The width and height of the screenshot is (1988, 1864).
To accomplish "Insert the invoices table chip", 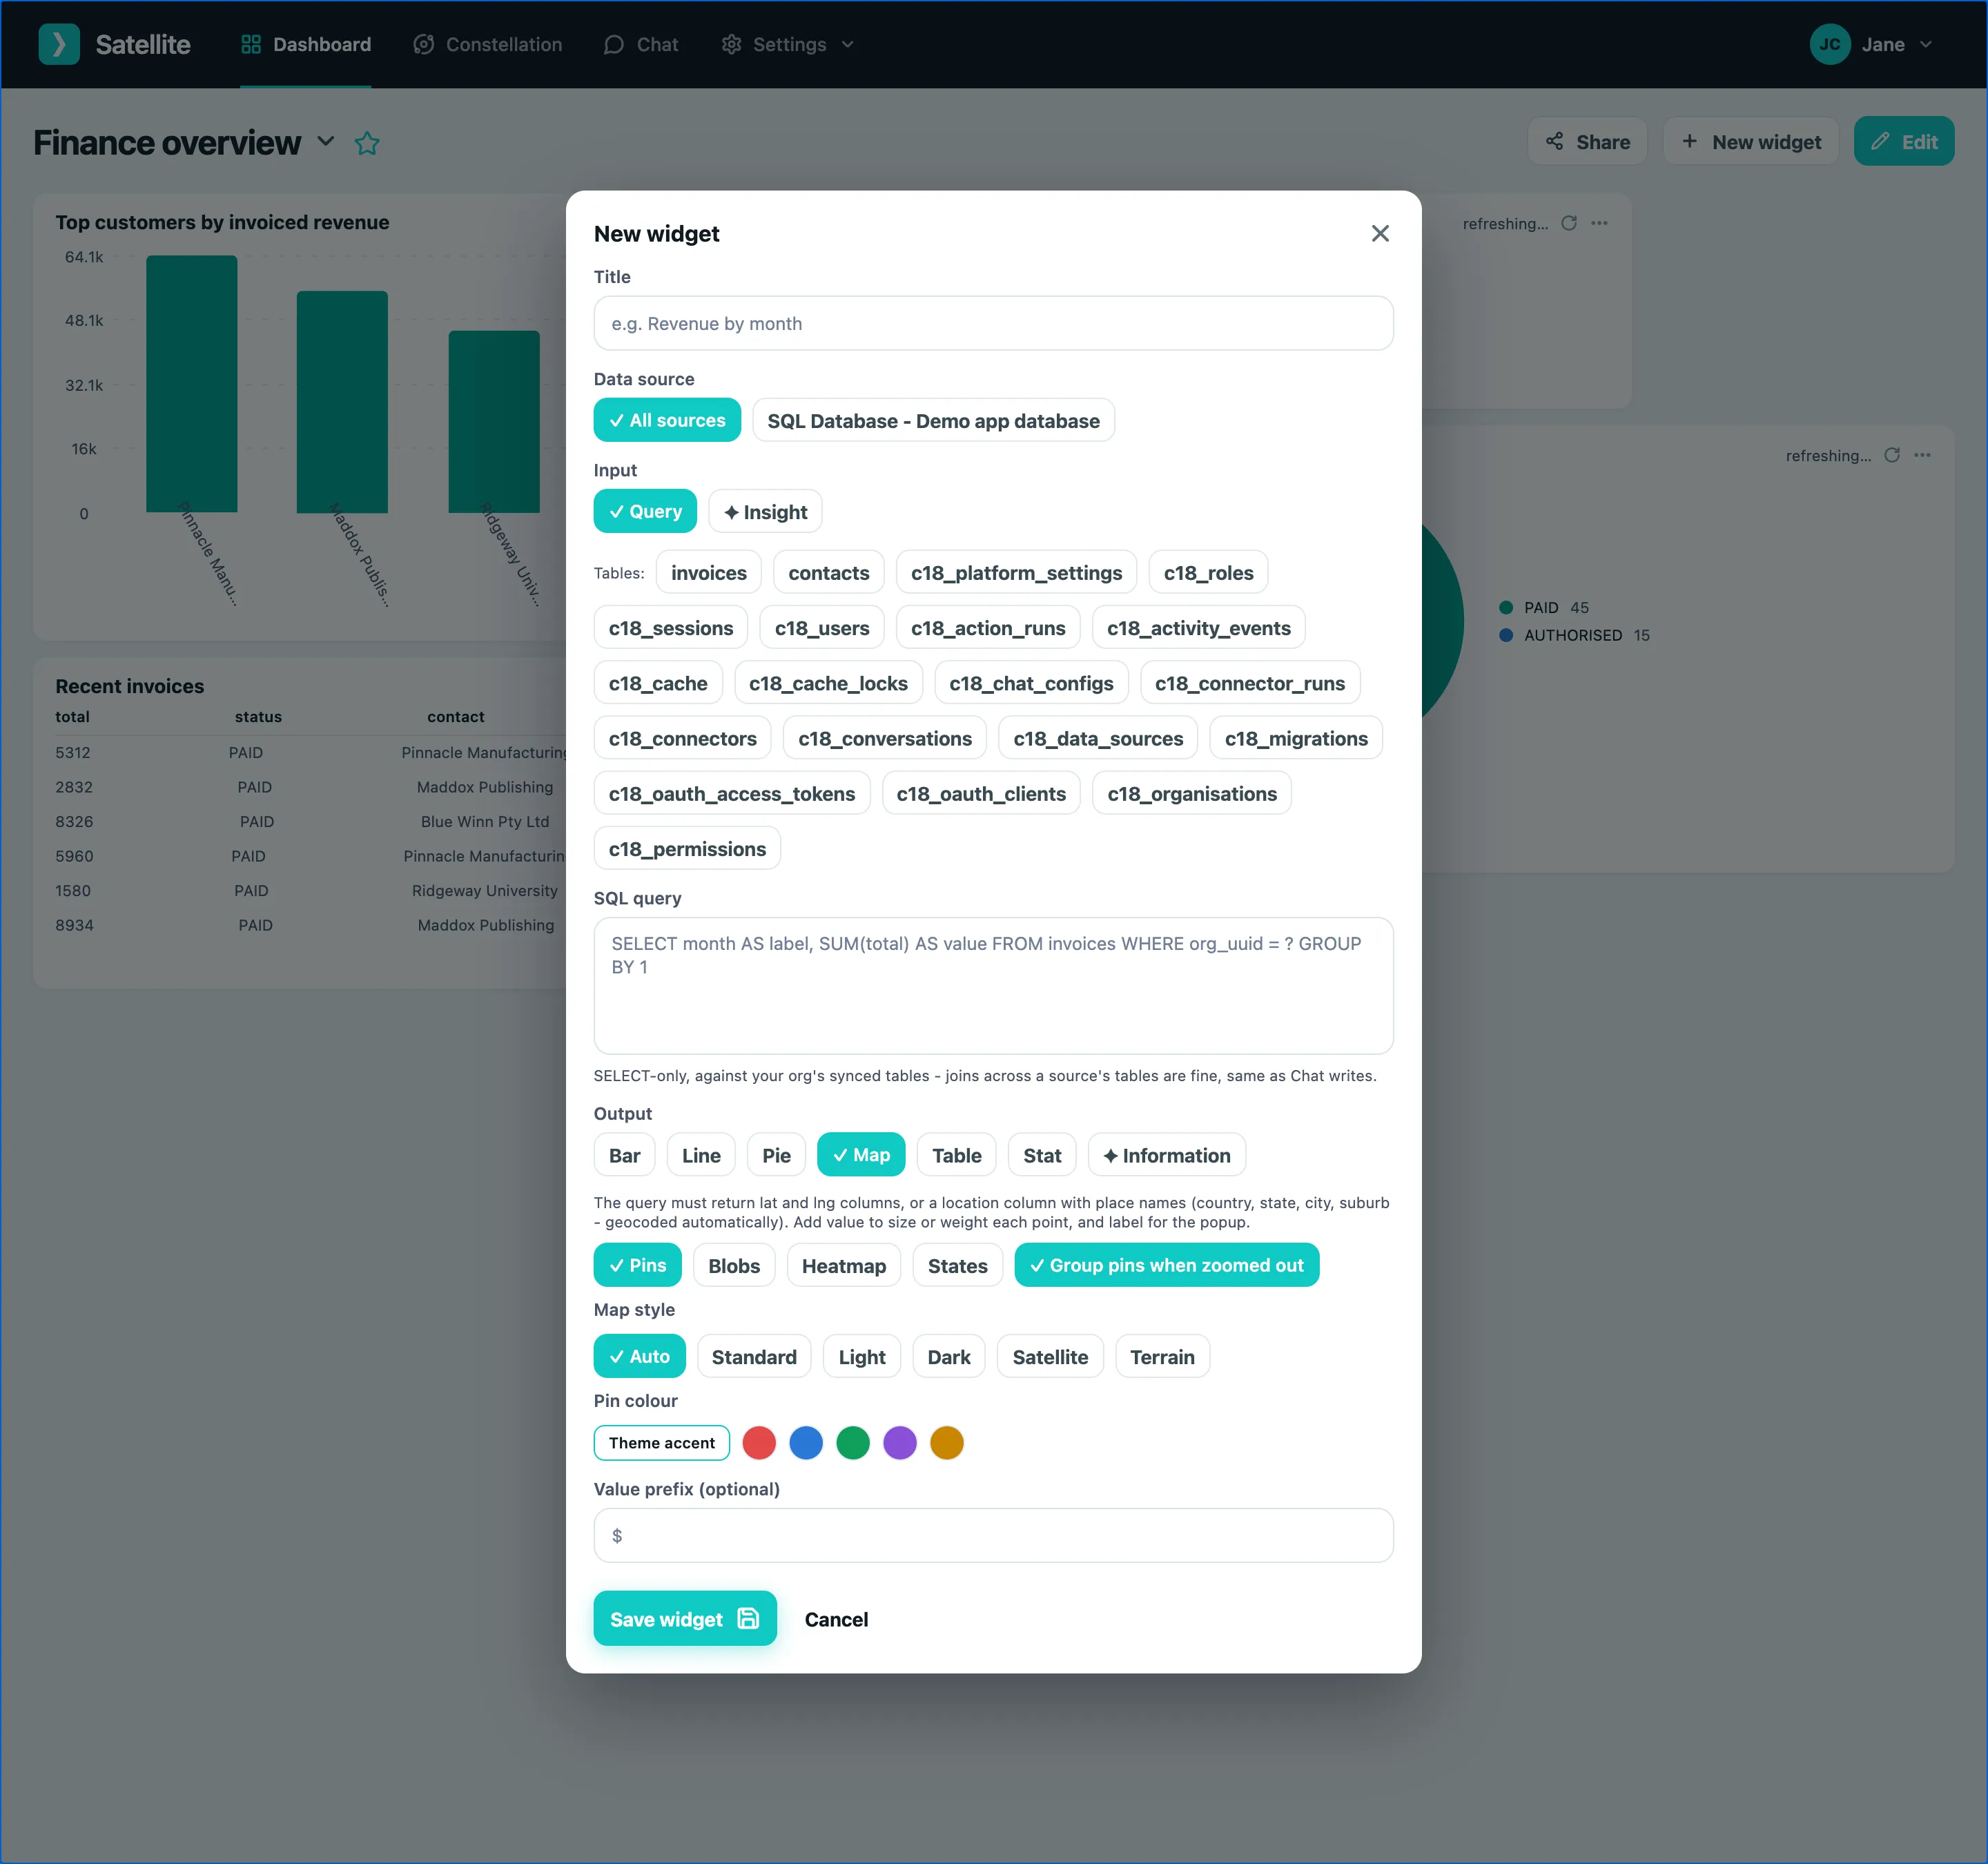I will click(x=708, y=572).
